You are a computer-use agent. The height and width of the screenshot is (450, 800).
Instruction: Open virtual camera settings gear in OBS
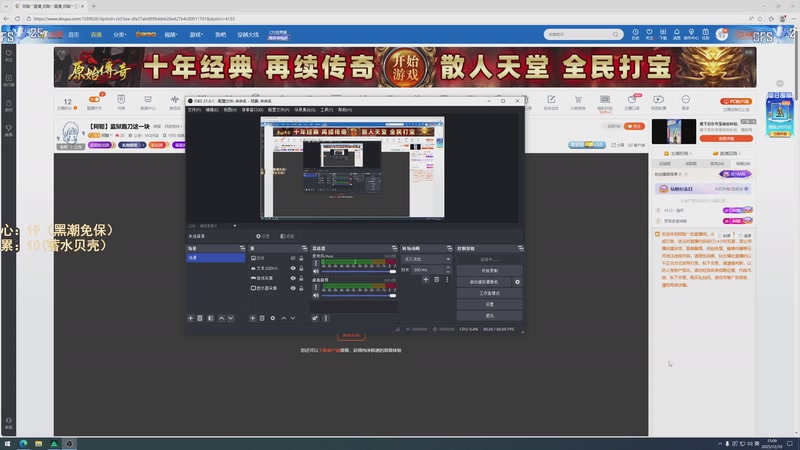point(517,282)
